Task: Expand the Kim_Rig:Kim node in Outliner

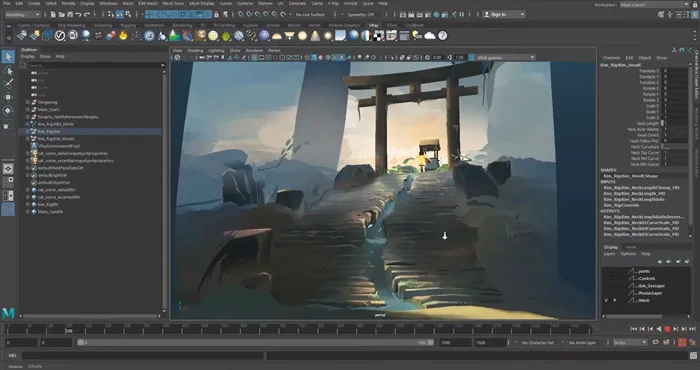Action: 27,132
